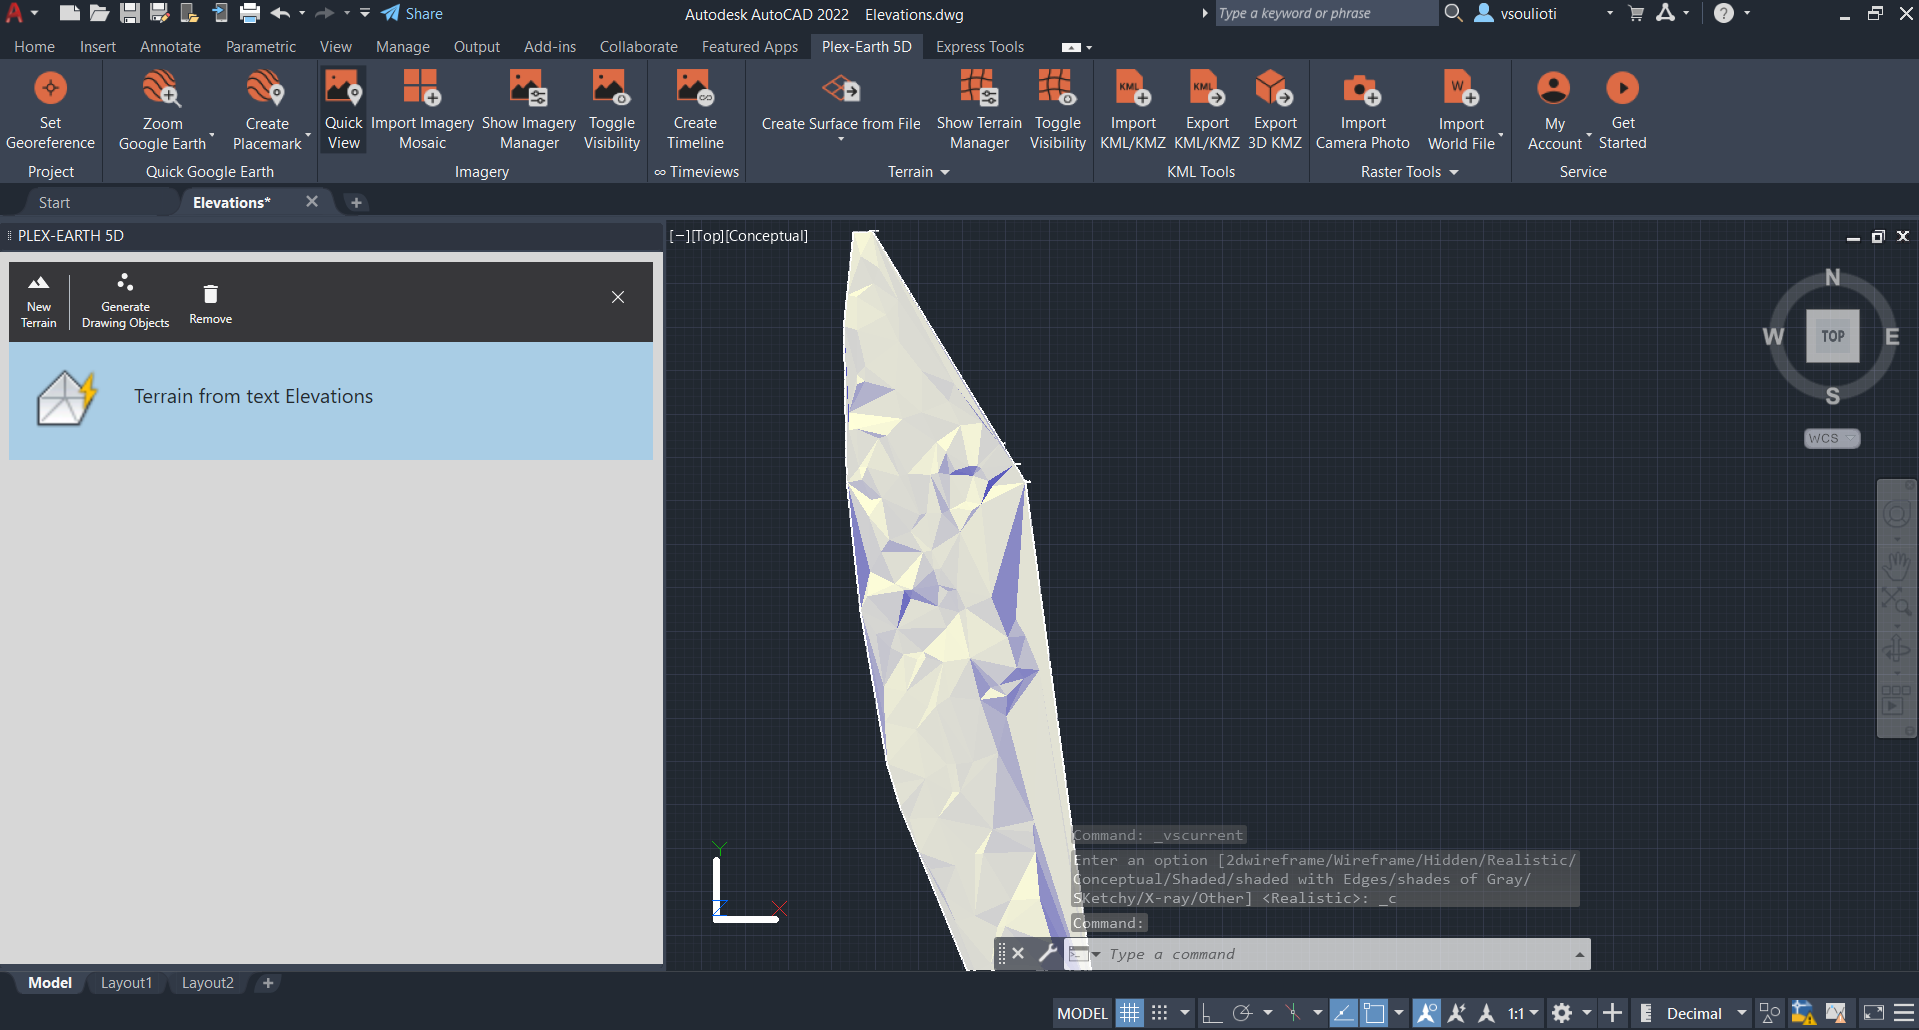Screen dimensions: 1919x1030
Task: Toggle isometric drafting in status bar
Action: (x=1293, y=1013)
